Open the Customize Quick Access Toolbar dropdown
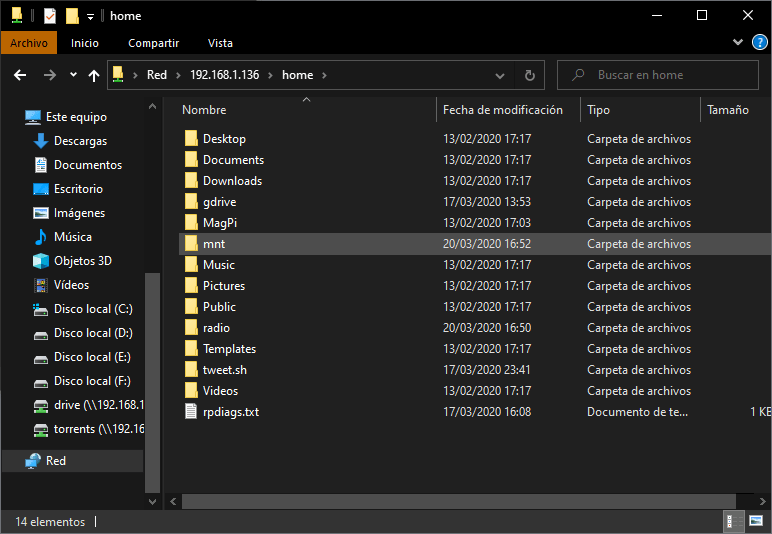The width and height of the screenshot is (772, 534). point(90,17)
